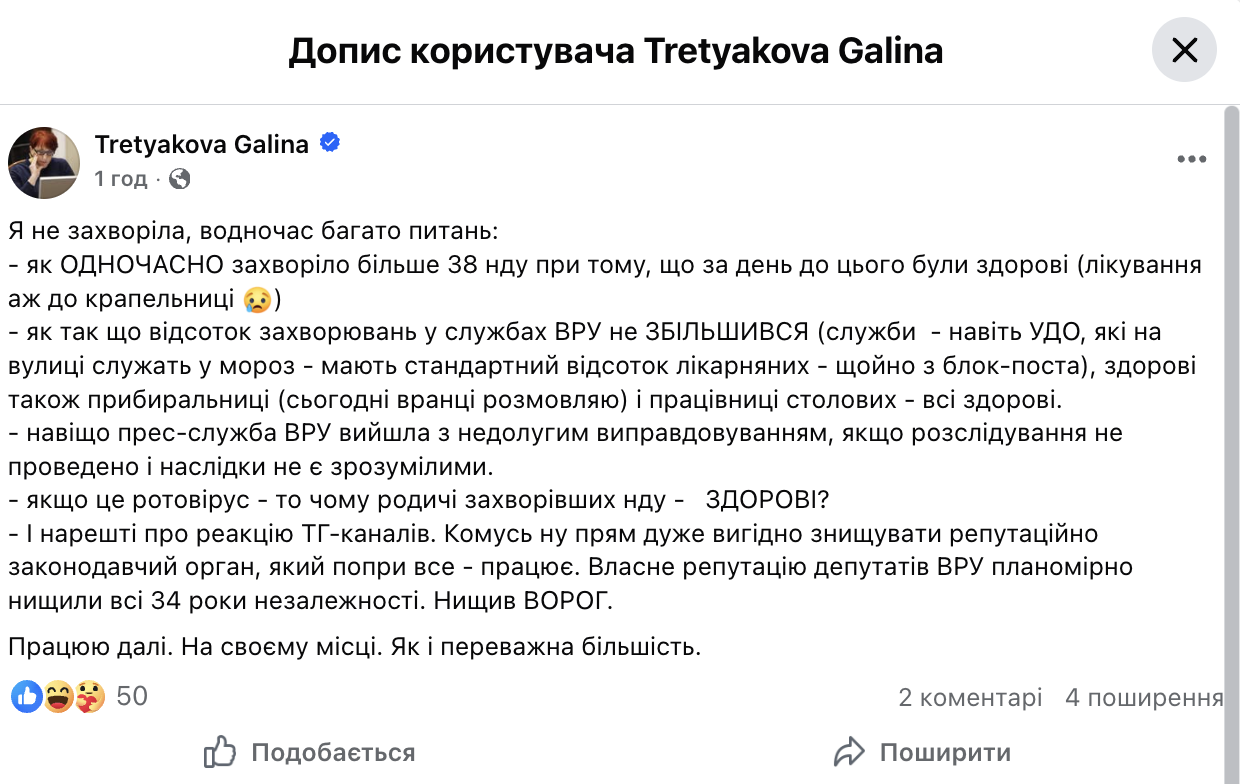1240x784 pixels.
Task: Open the Tretyakova Galina profile name link
Action: [201, 144]
